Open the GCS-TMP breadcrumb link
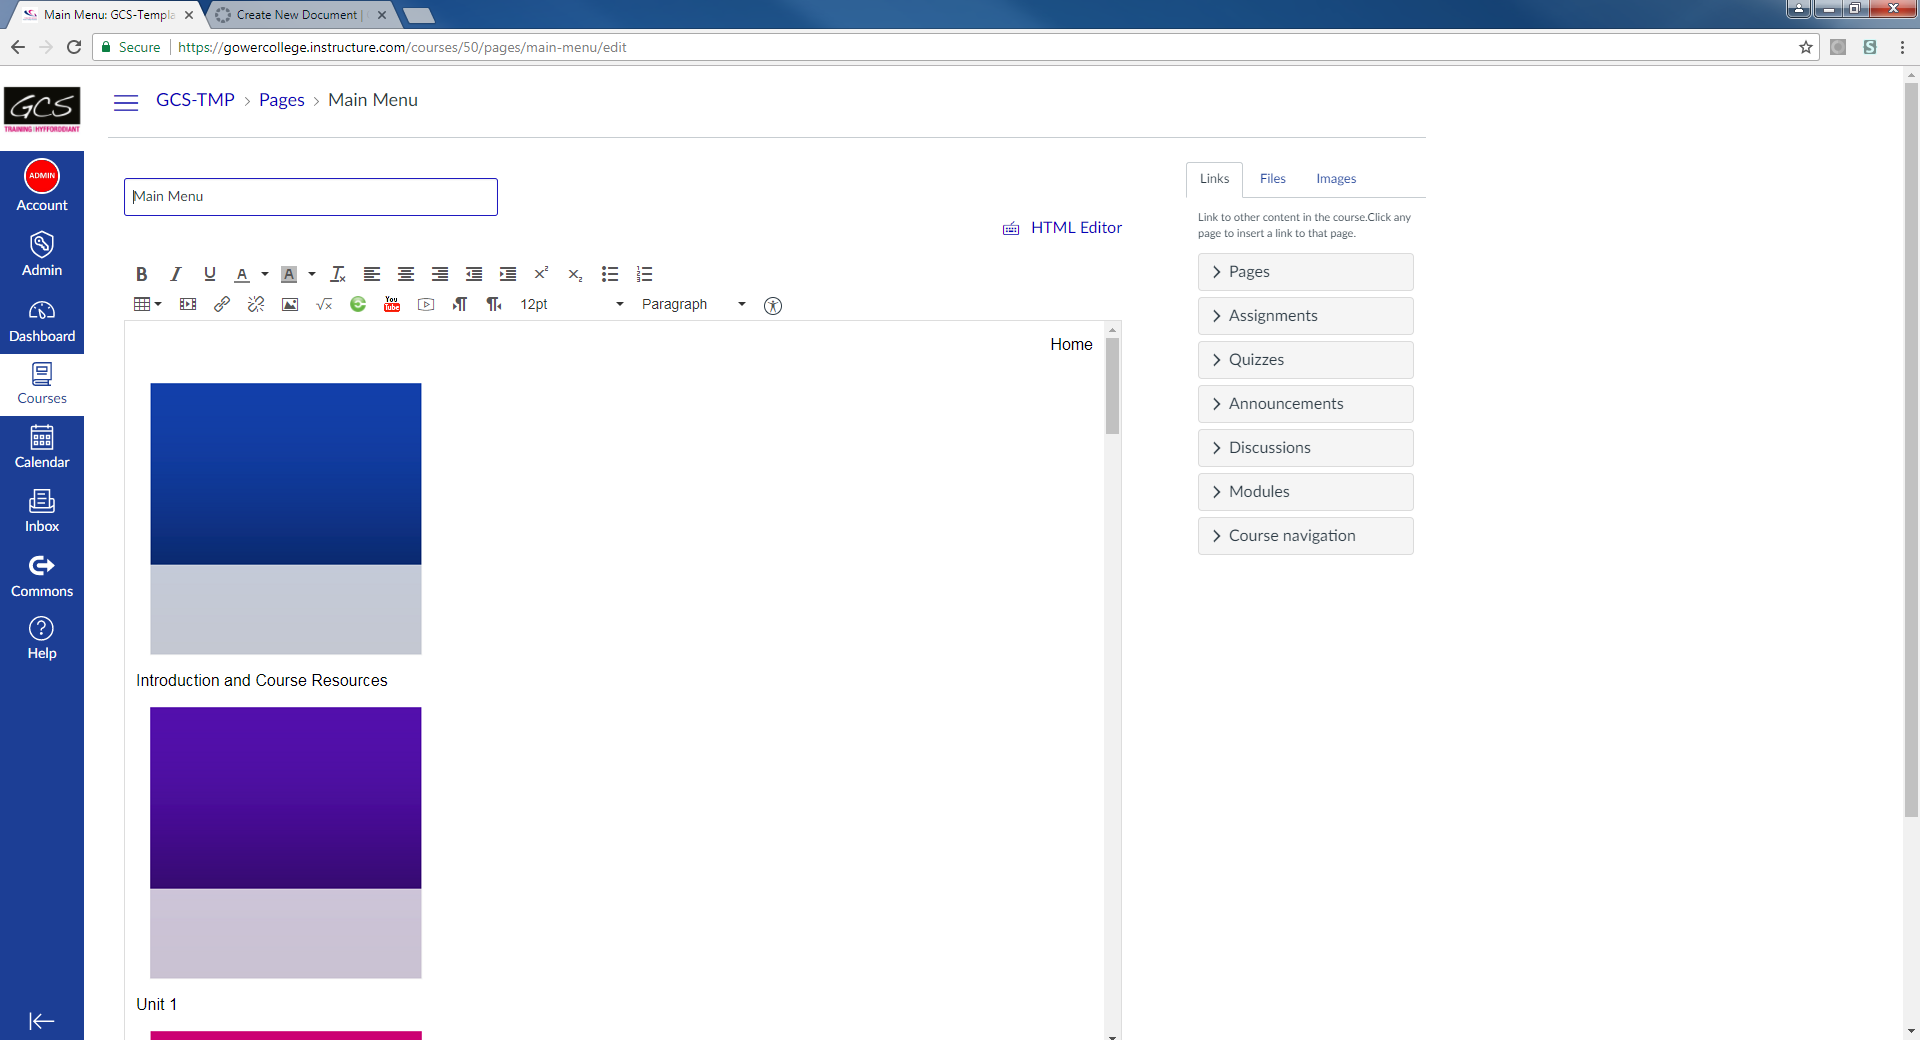1920x1040 pixels. point(195,100)
